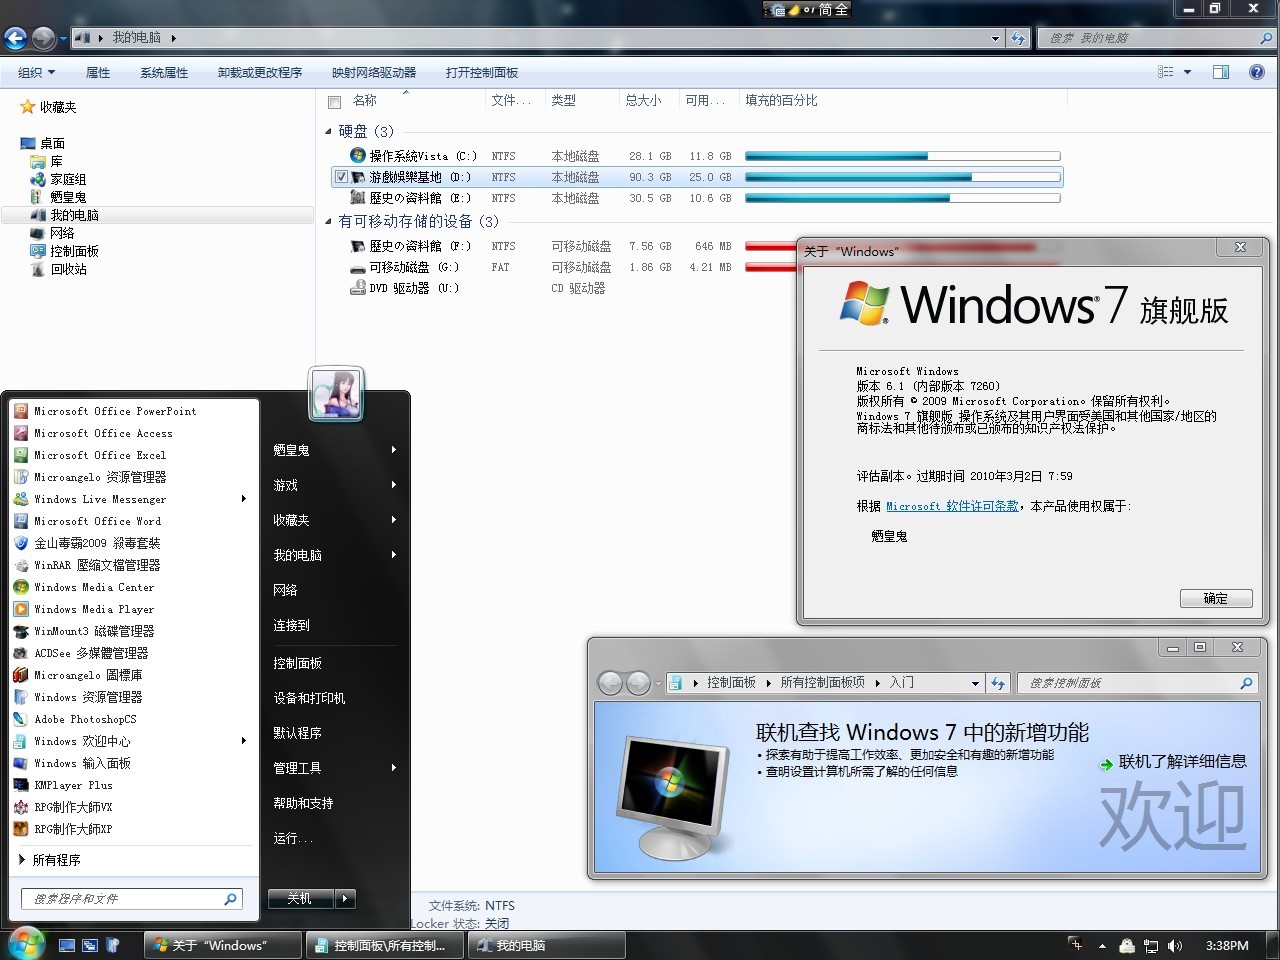Image resolution: width=1280 pixels, height=960 pixels.
Task: Expand the view options dropdown arrow
Action: click(1187, 72)
